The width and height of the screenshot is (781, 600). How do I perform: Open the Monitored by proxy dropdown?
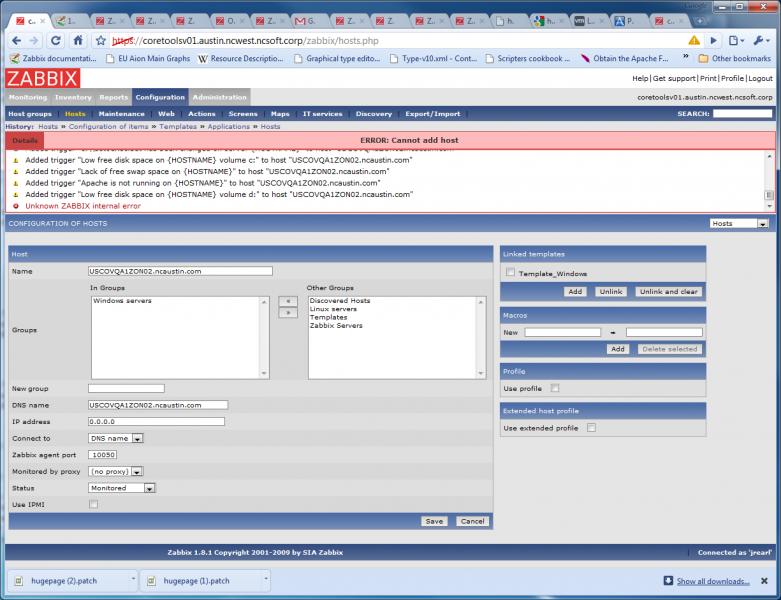coord(116,471)
